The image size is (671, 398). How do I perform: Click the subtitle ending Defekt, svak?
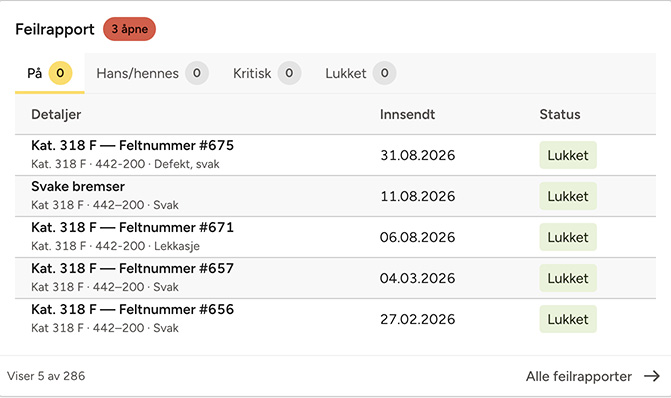click(x=125, y=164)
